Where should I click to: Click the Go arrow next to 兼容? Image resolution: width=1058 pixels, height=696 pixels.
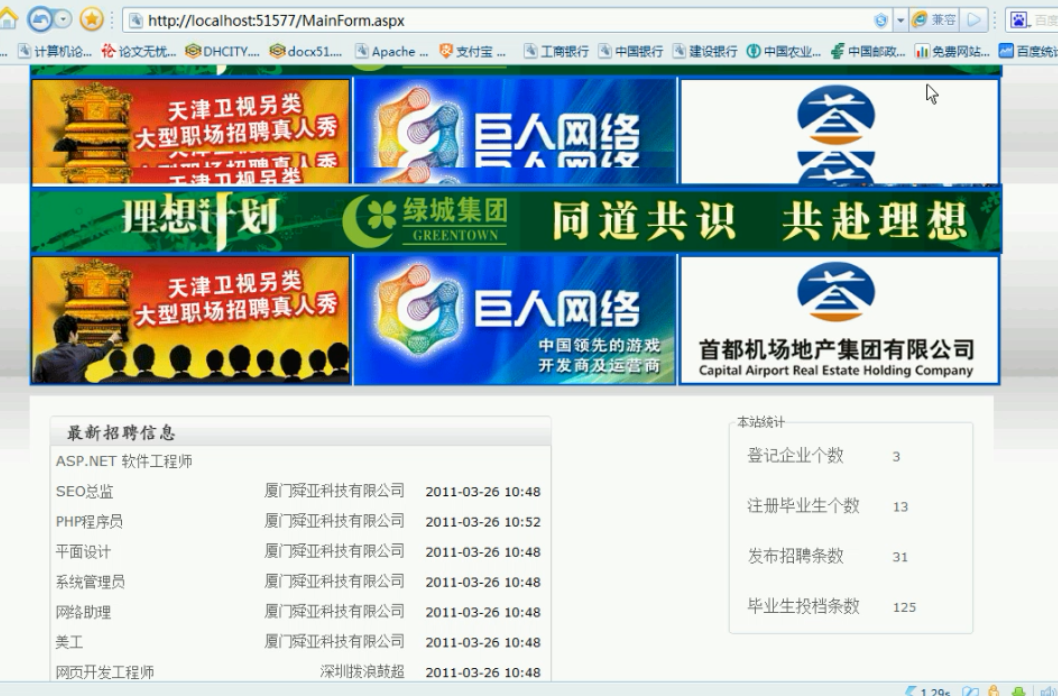974,20
